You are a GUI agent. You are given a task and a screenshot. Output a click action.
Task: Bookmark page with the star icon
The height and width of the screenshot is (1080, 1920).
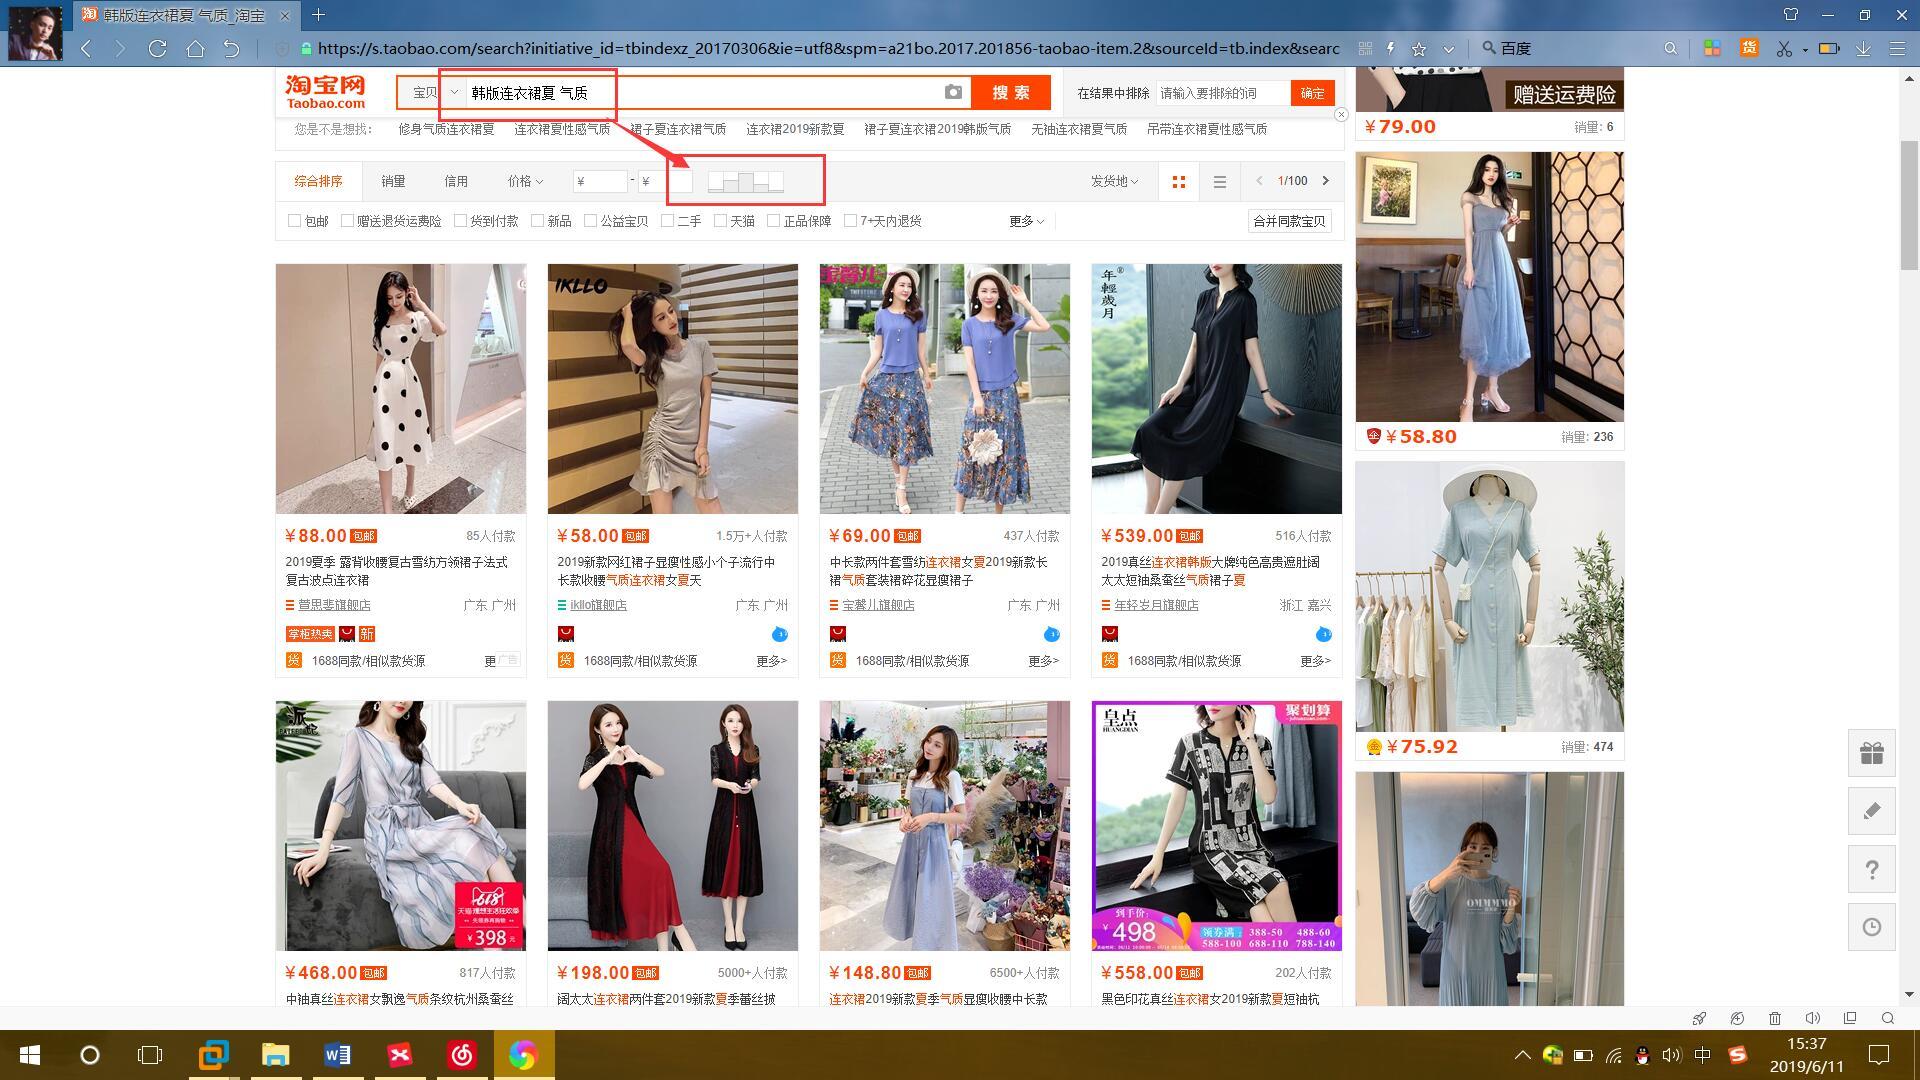click(x=1418, y=48)
